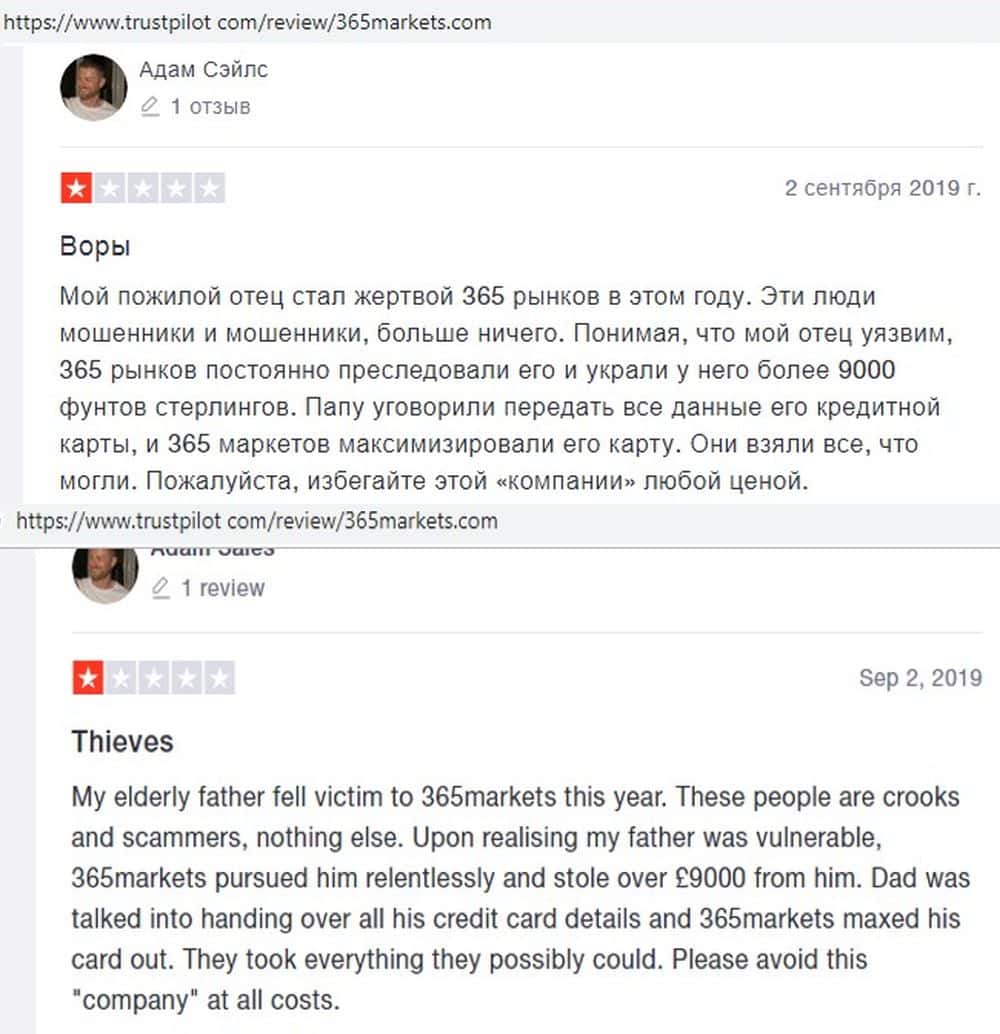This screenshot has width=1000, height=1034.
Task: Click the Trustpilot URL at the very top
Action: pos(248,21)
